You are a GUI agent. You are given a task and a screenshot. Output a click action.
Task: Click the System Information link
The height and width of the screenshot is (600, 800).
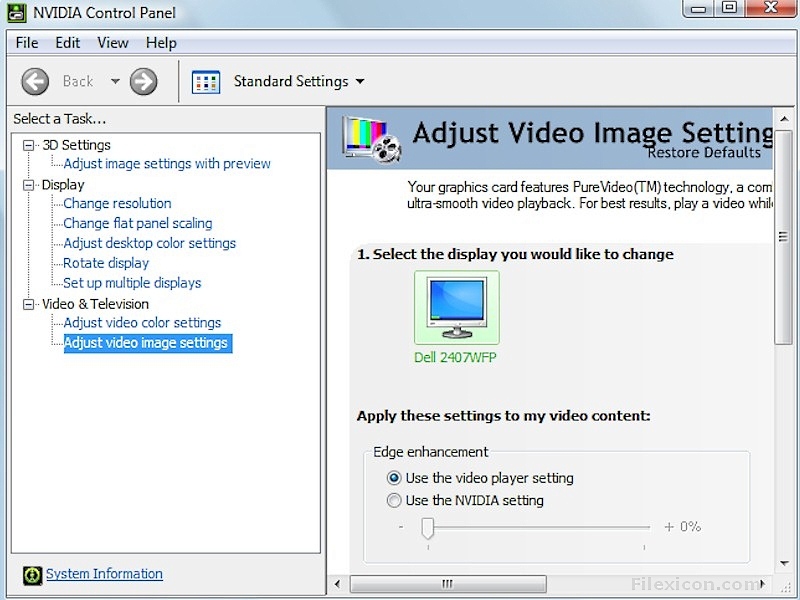click(x=104, y=574)
